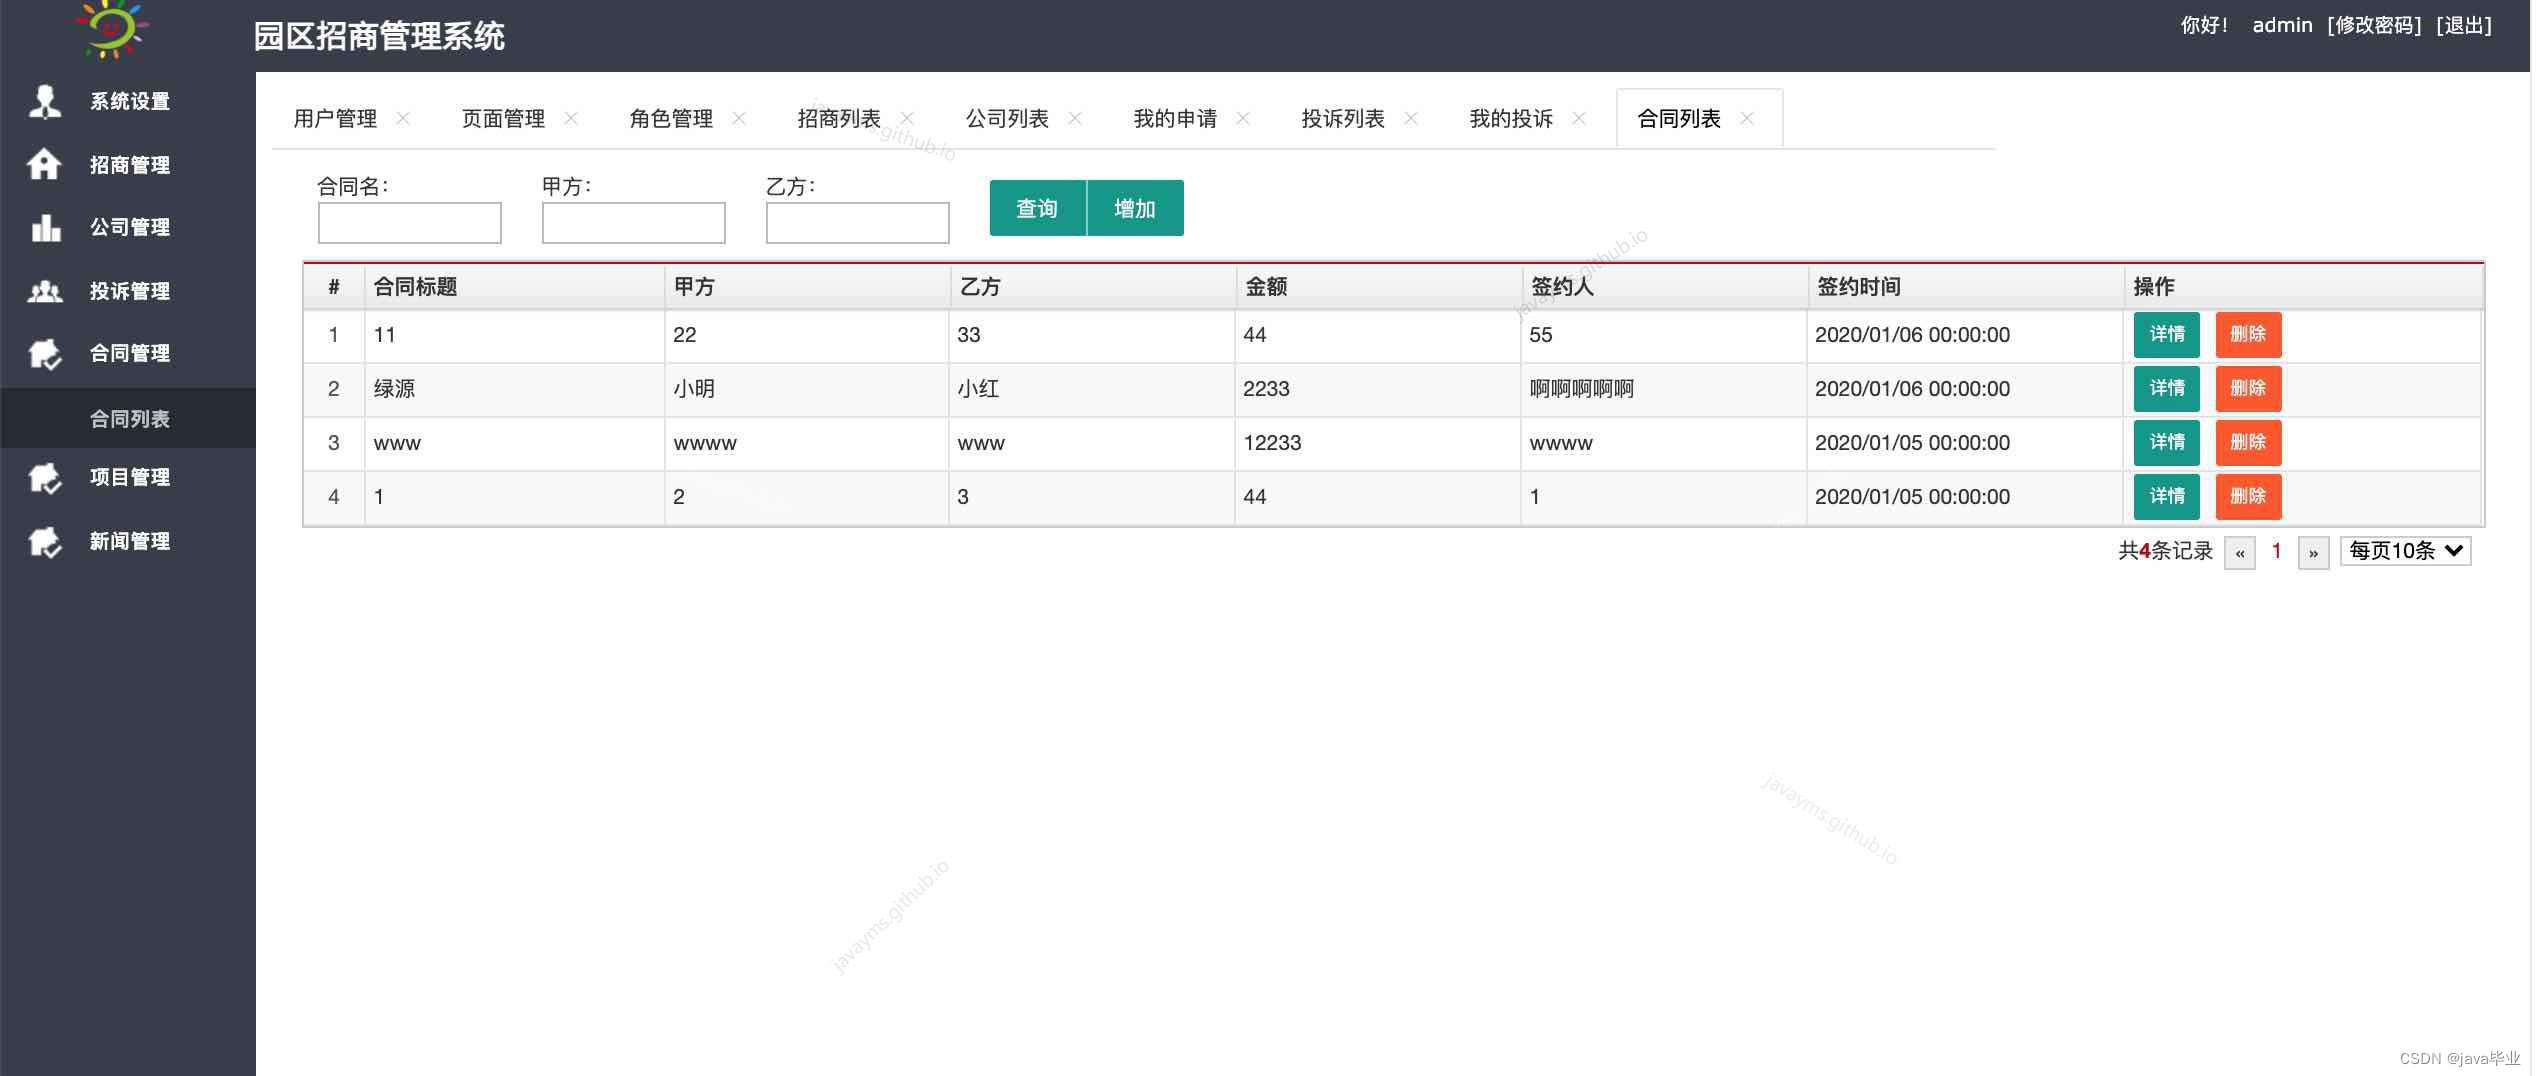This screenshot has width=2536, height=1076.
Task: Open the 系统设置 sidebar icon
Action: [x=45, y=101]
